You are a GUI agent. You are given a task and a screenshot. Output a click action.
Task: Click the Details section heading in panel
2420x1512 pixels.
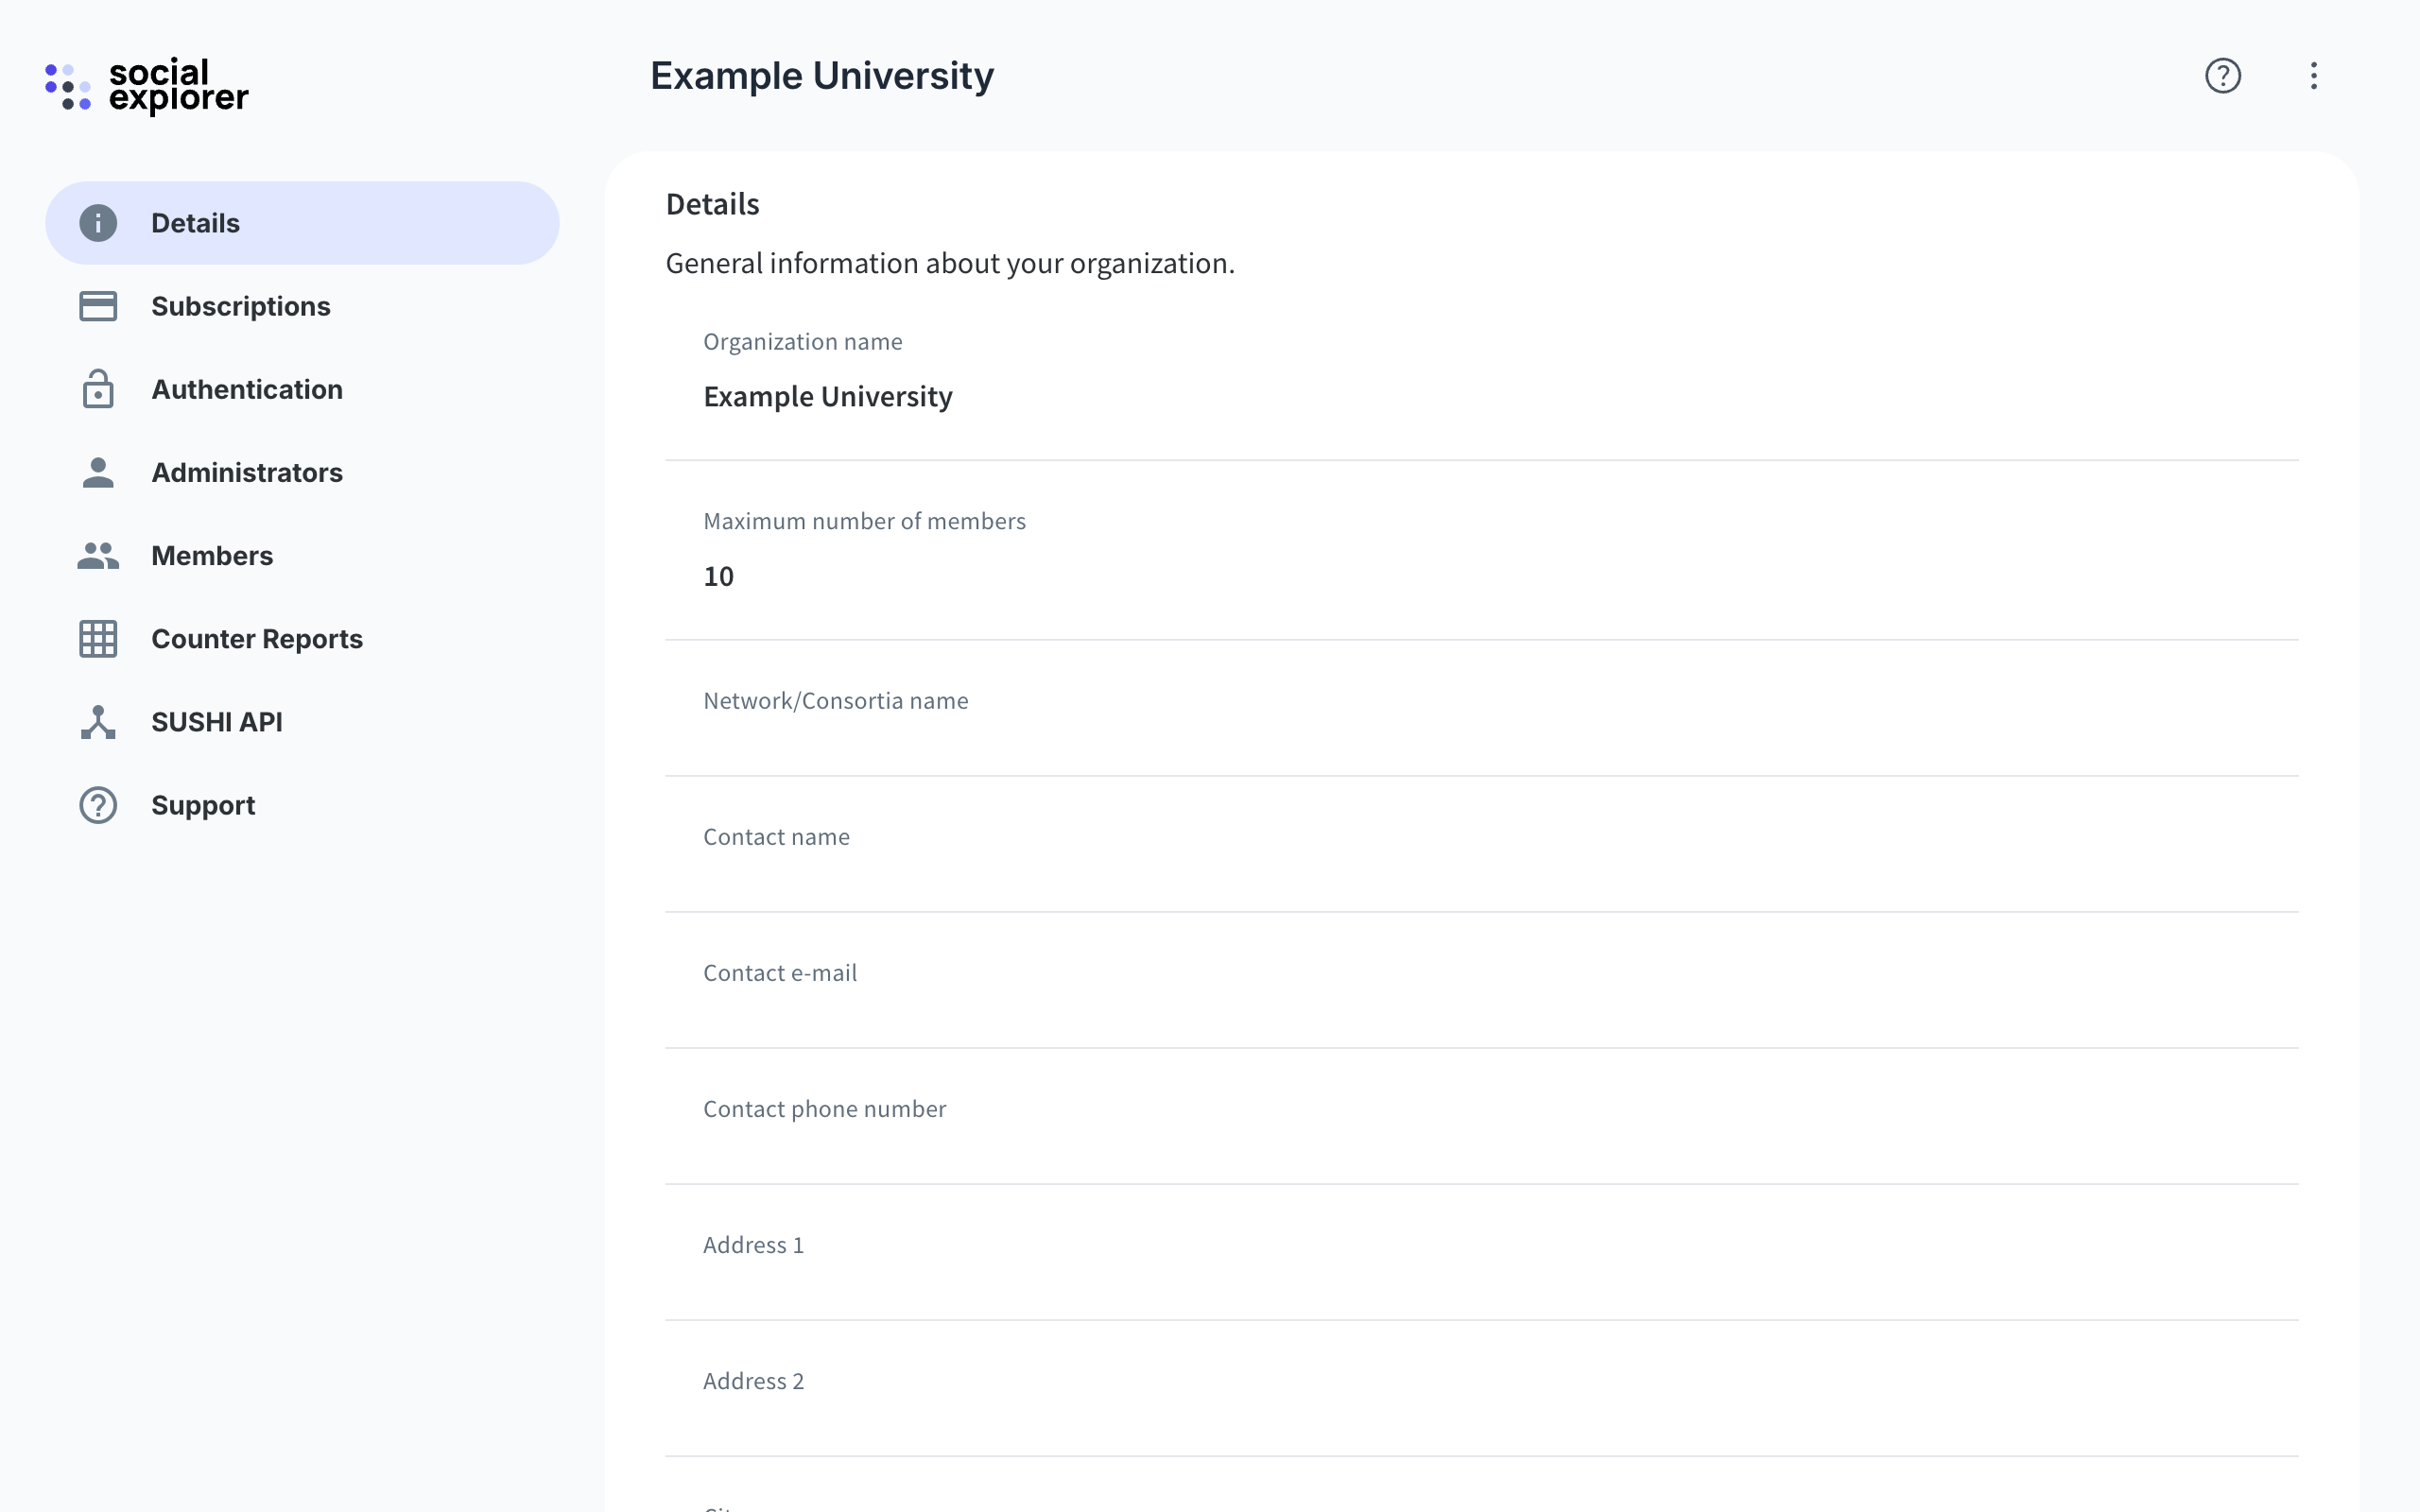click(712, 204)
